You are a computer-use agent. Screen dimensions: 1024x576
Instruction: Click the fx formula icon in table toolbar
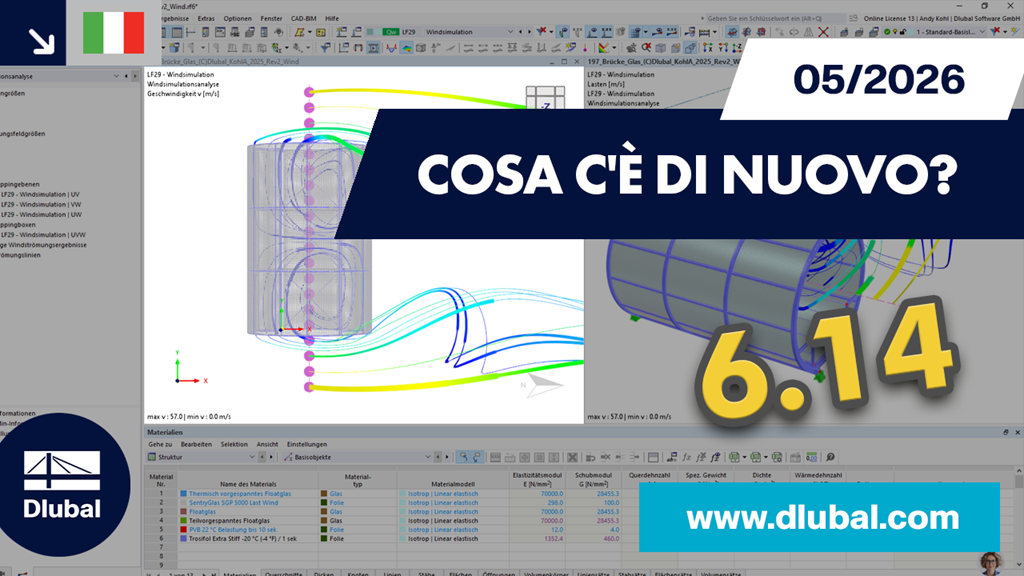686,457
